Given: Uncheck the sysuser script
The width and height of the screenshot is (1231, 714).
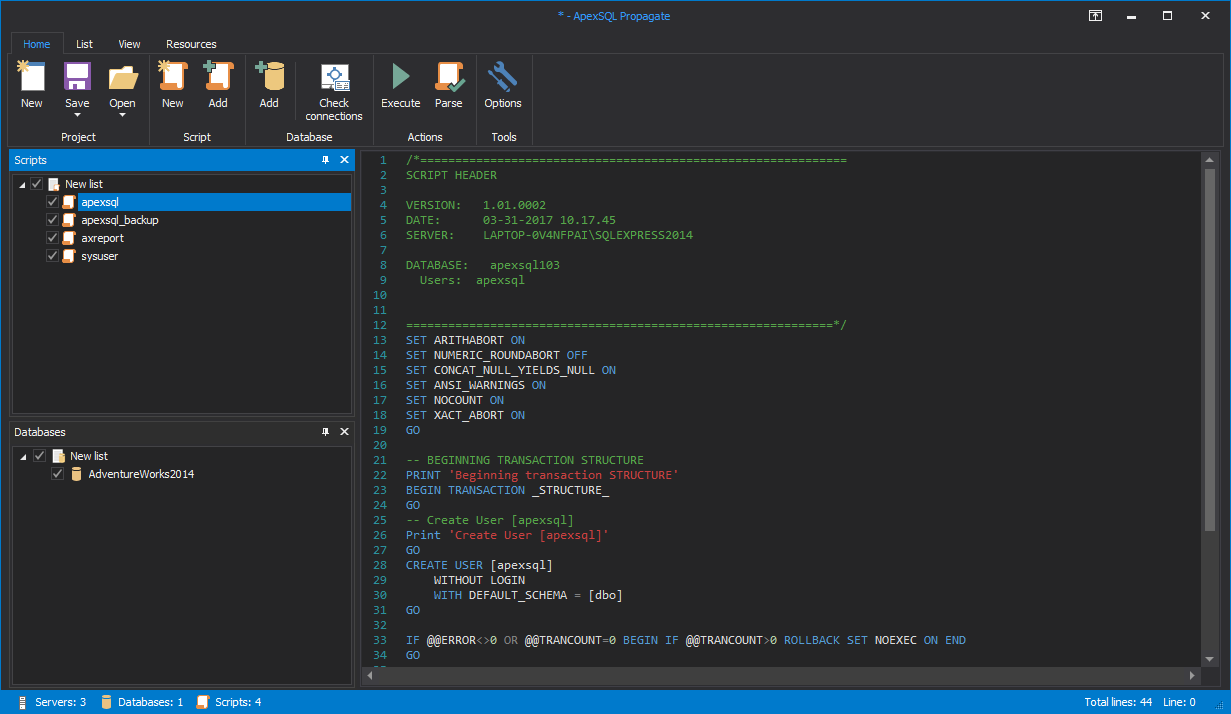Looking at the screenshot, I should (52, 256).
